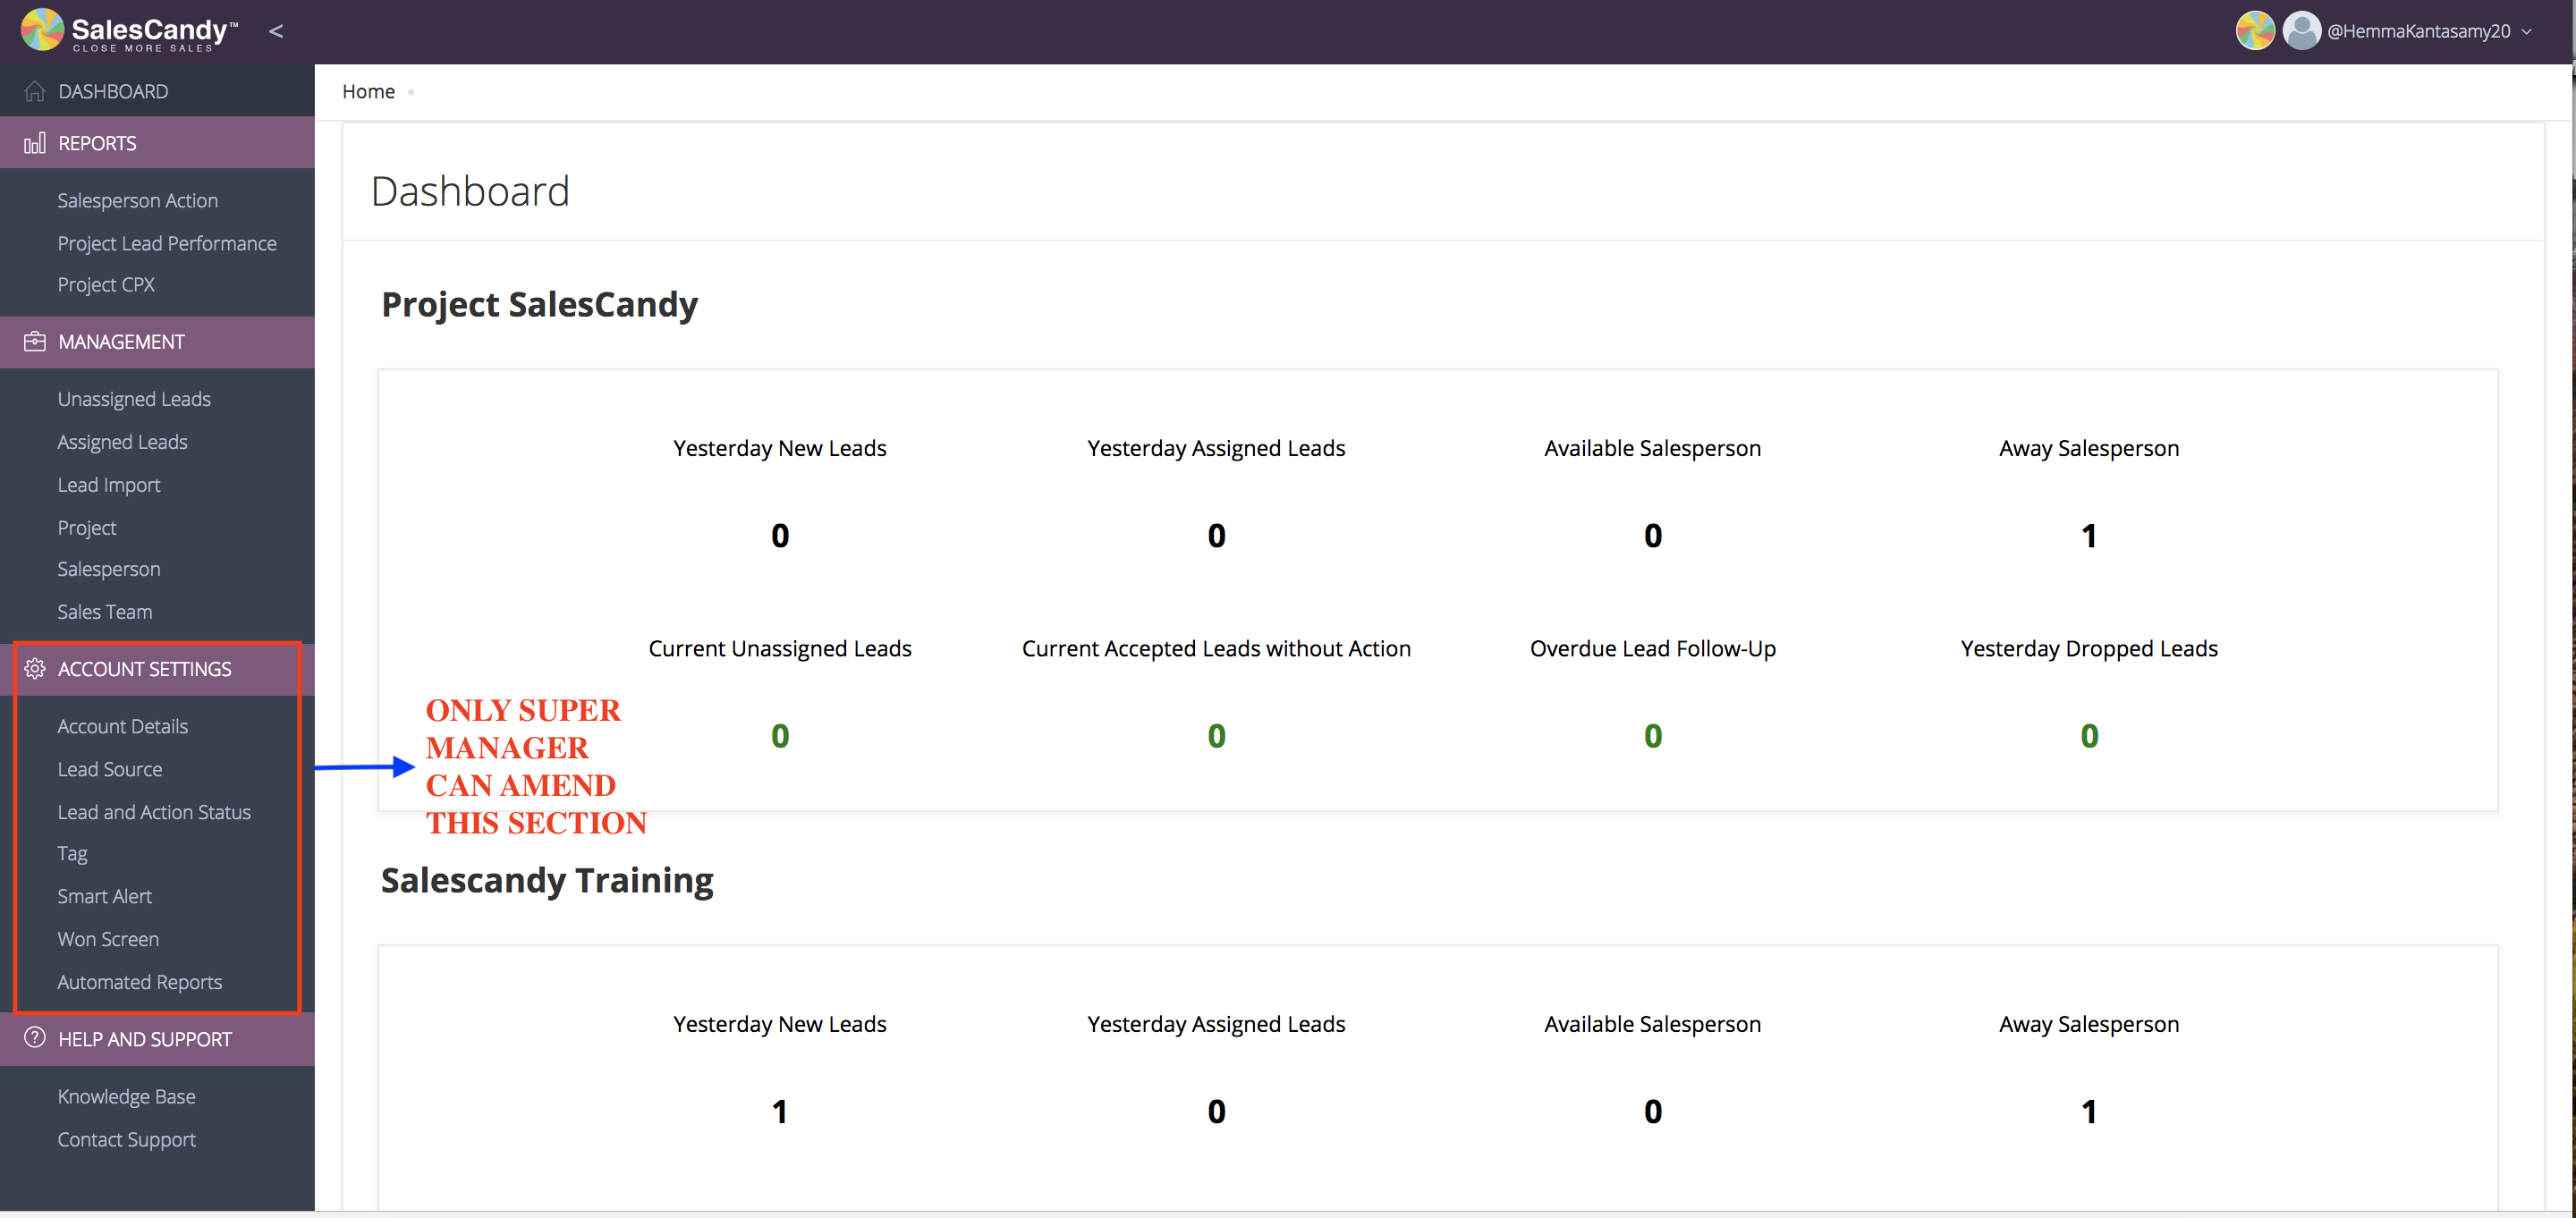Click the Home breadcrumb link
This screenshot has width=2576, height=1218.
tap(368, 91)
